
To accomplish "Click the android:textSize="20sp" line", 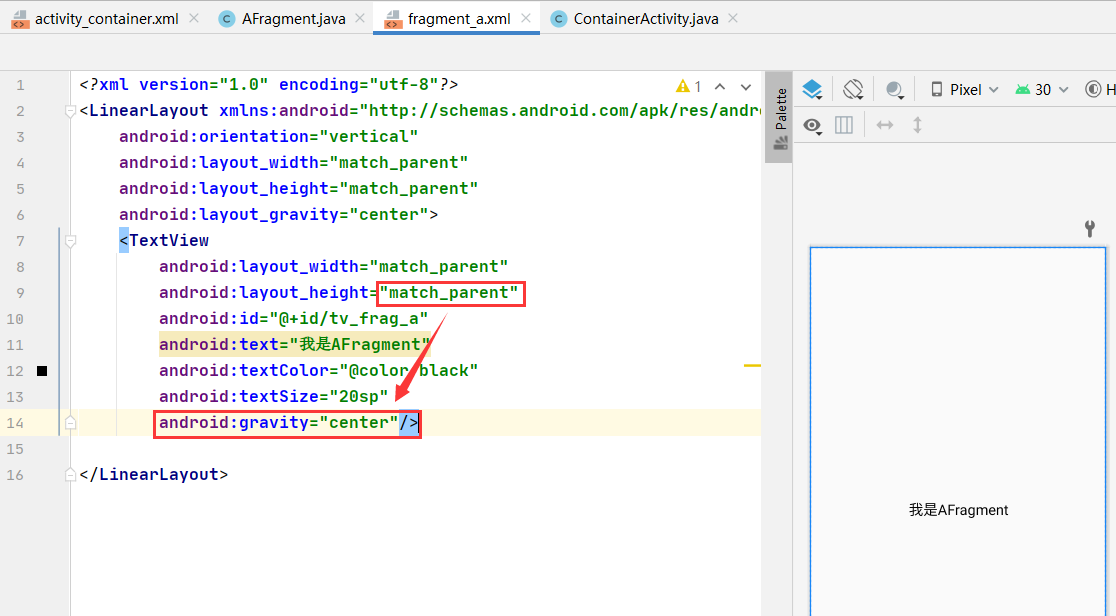I will (x=273, y=397).
